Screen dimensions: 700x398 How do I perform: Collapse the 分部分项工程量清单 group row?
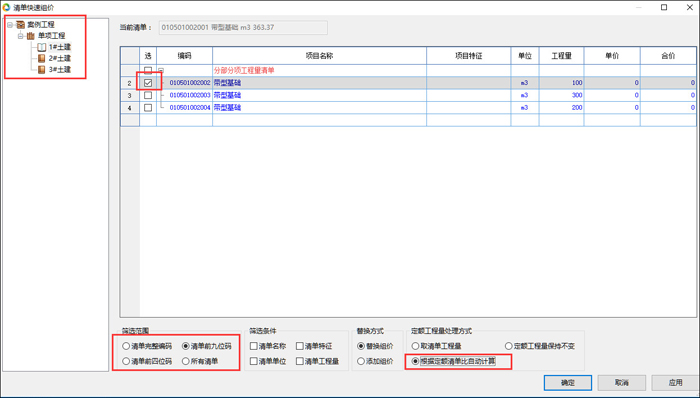click(161, 70)
